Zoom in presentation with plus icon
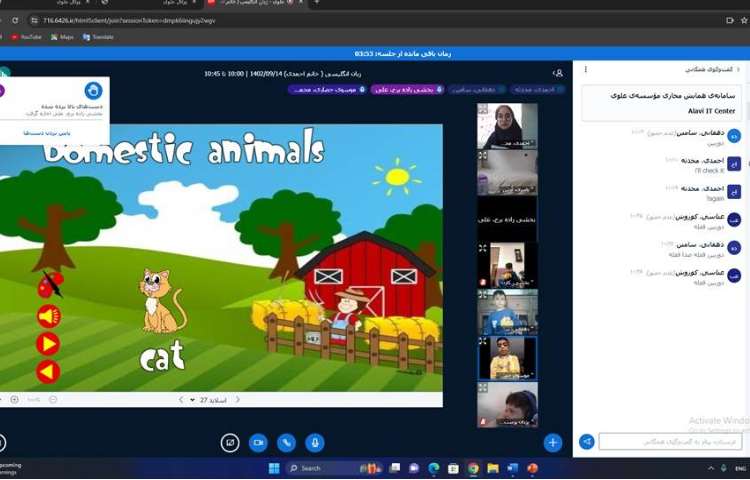 (14, 400)
